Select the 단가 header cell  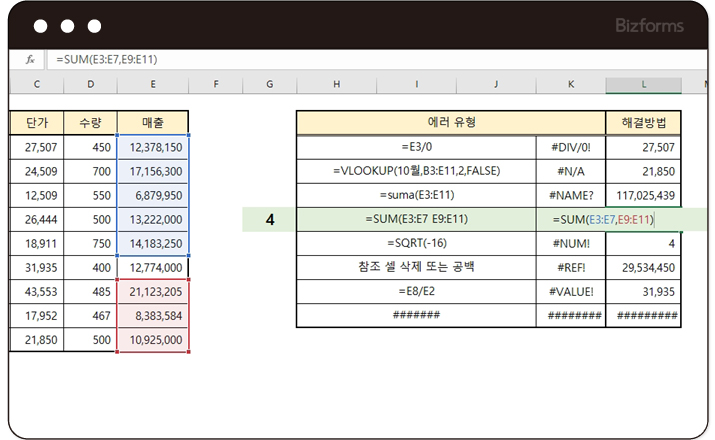[x=37, y=123]
